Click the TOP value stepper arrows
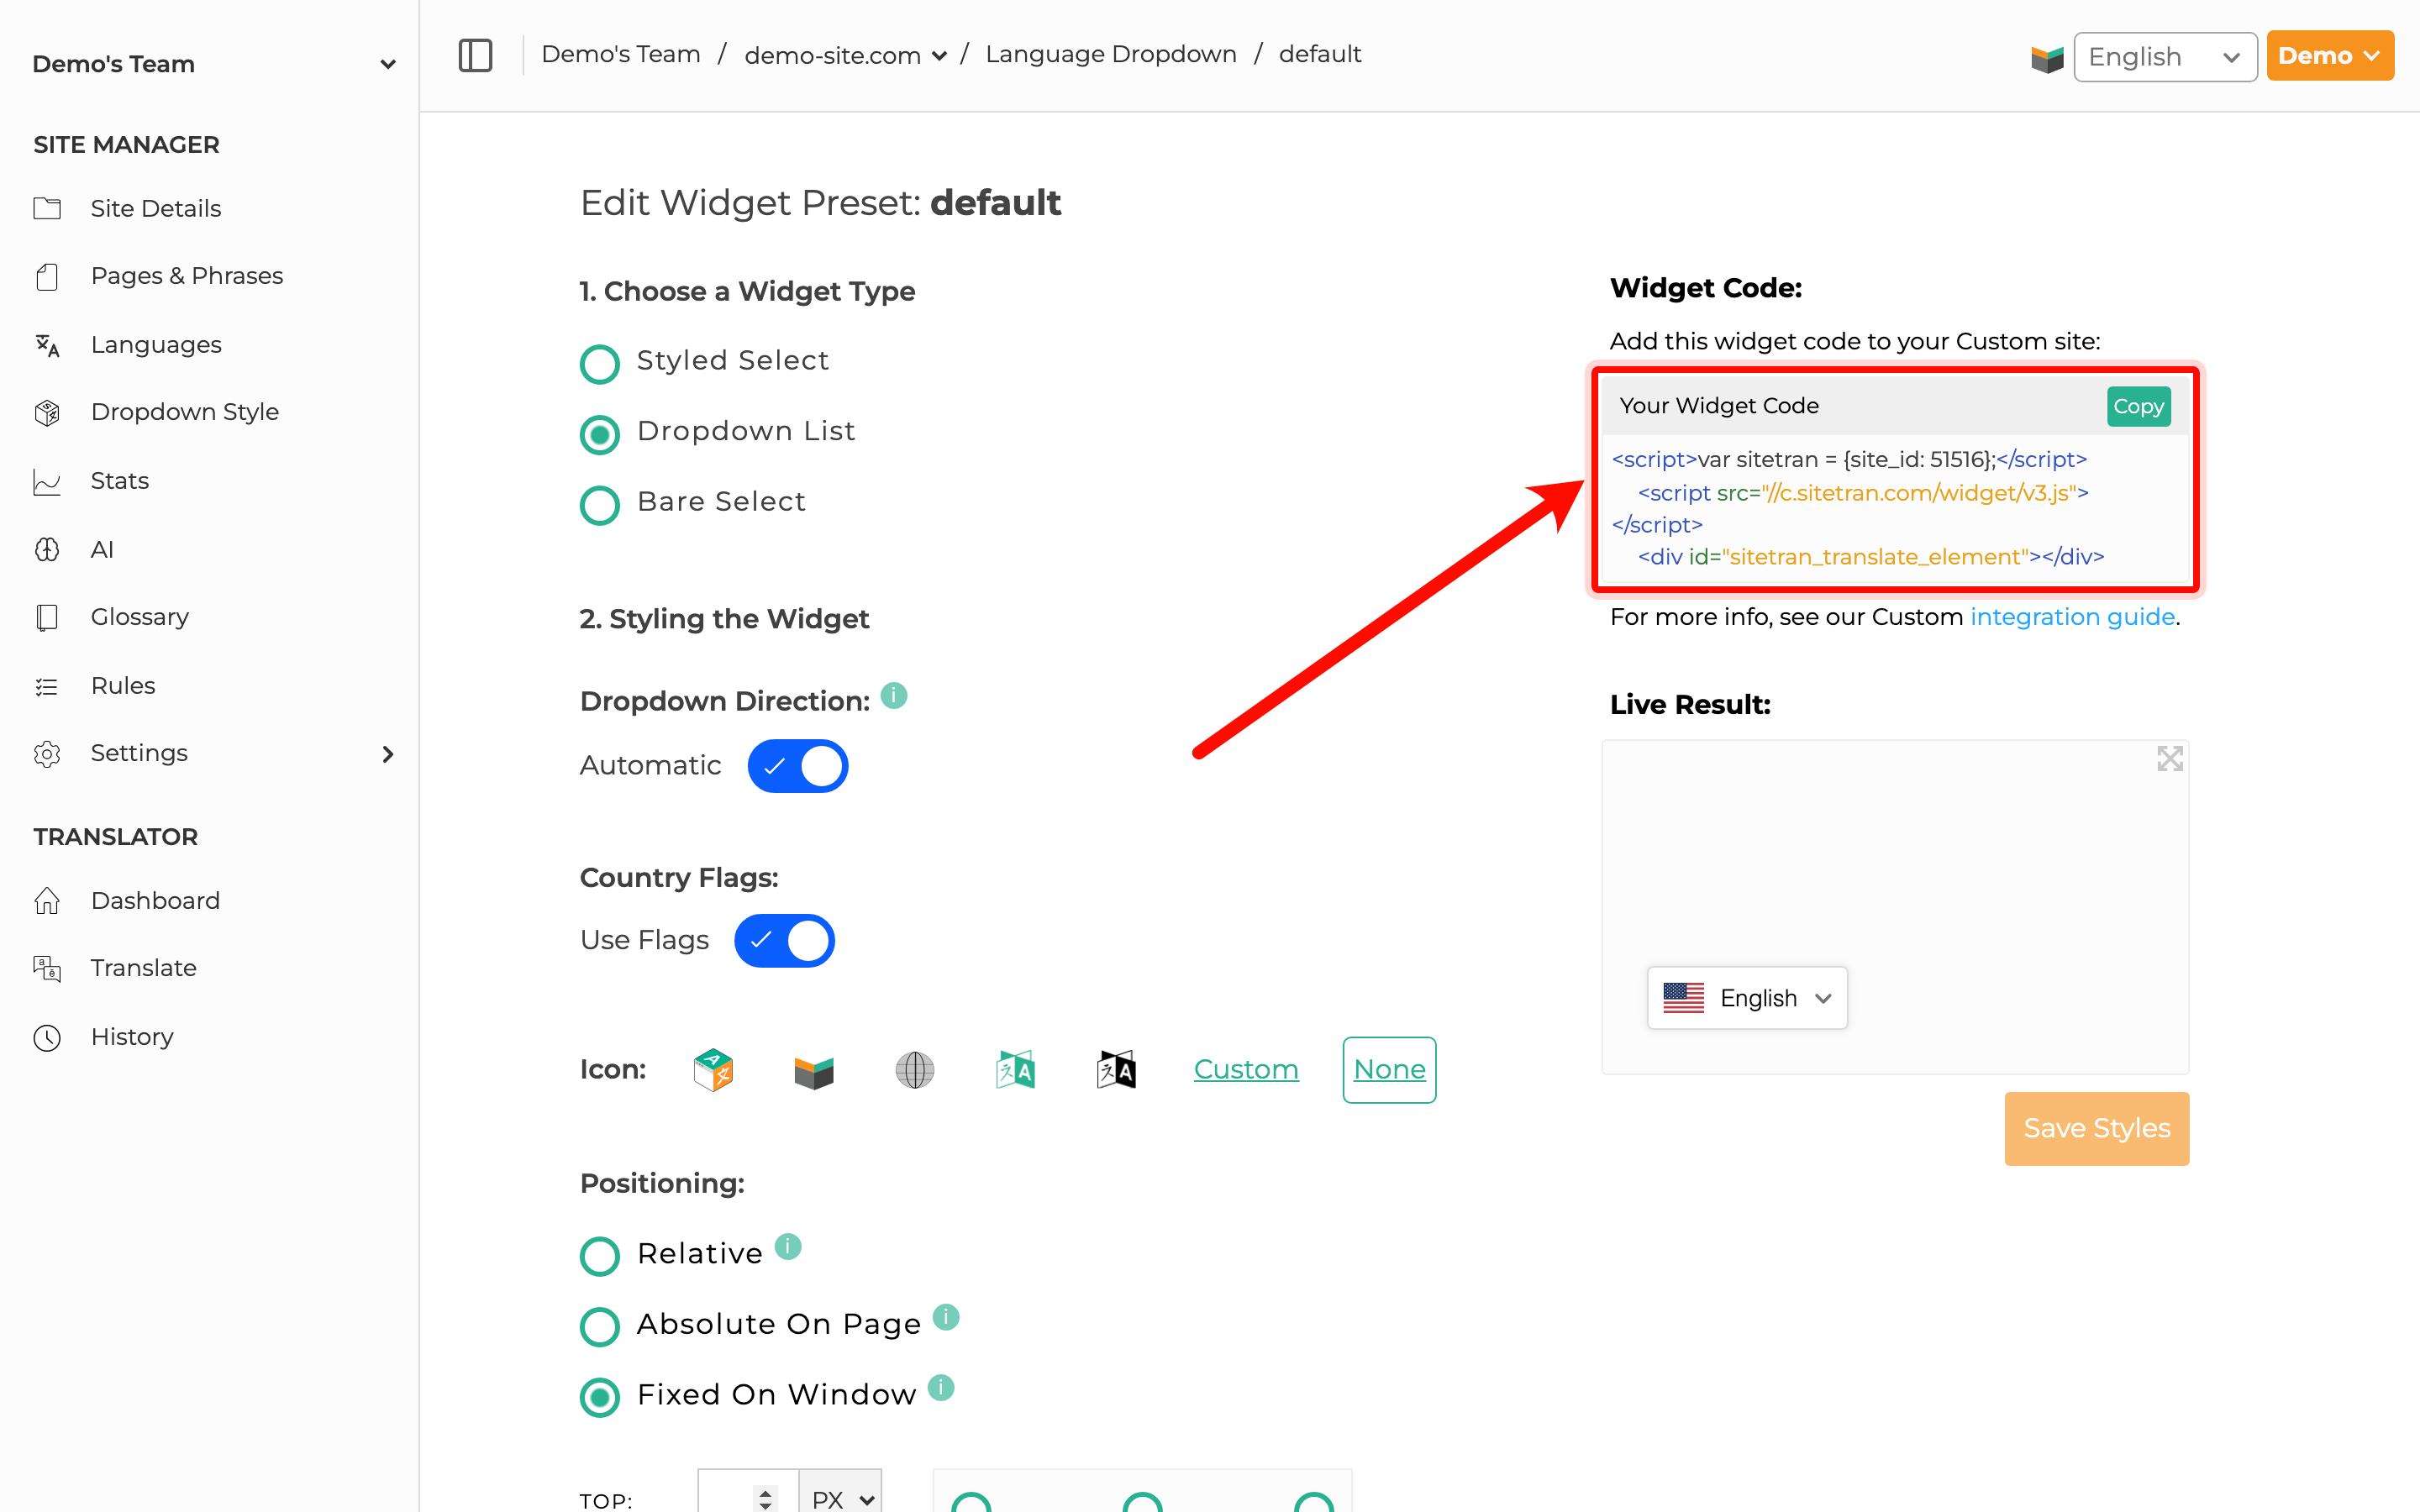The height and width of the screenshot is (1512, 2420). point(765,1498)
